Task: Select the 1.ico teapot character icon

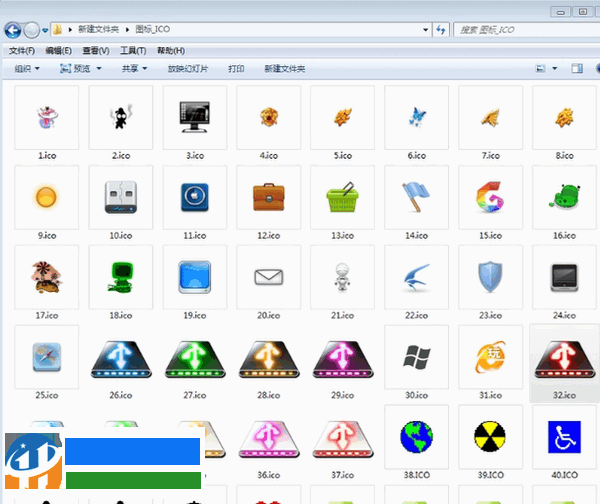Action: pos(47,117)
